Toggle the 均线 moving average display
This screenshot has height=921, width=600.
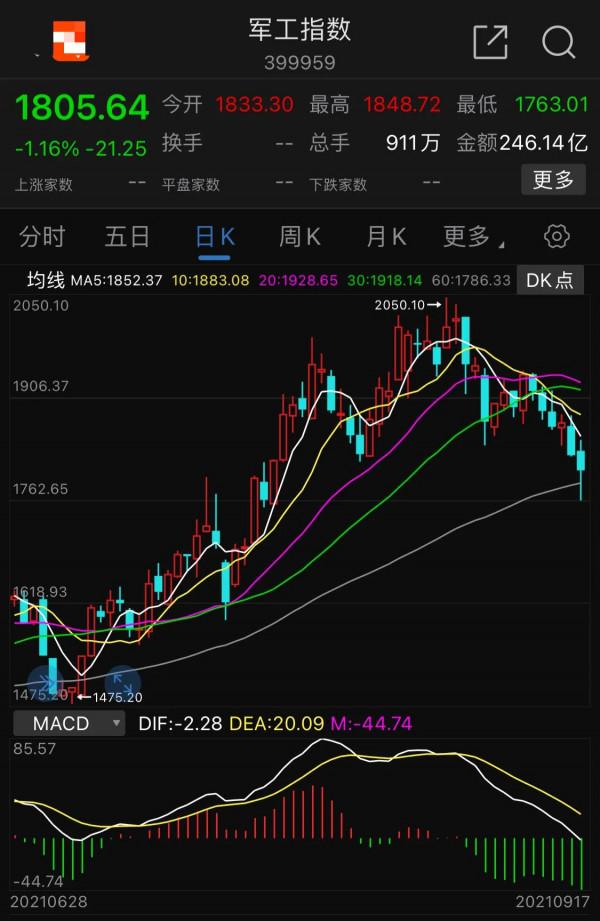click(x=45, y=280)
